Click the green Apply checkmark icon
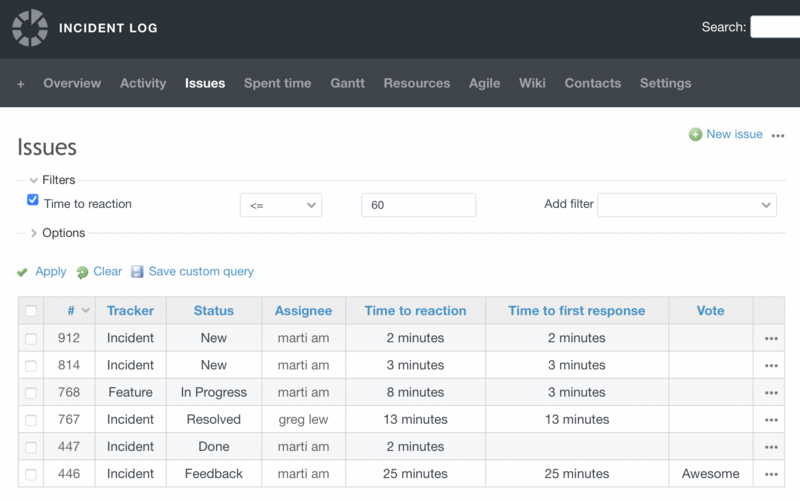 coord(23,272)
